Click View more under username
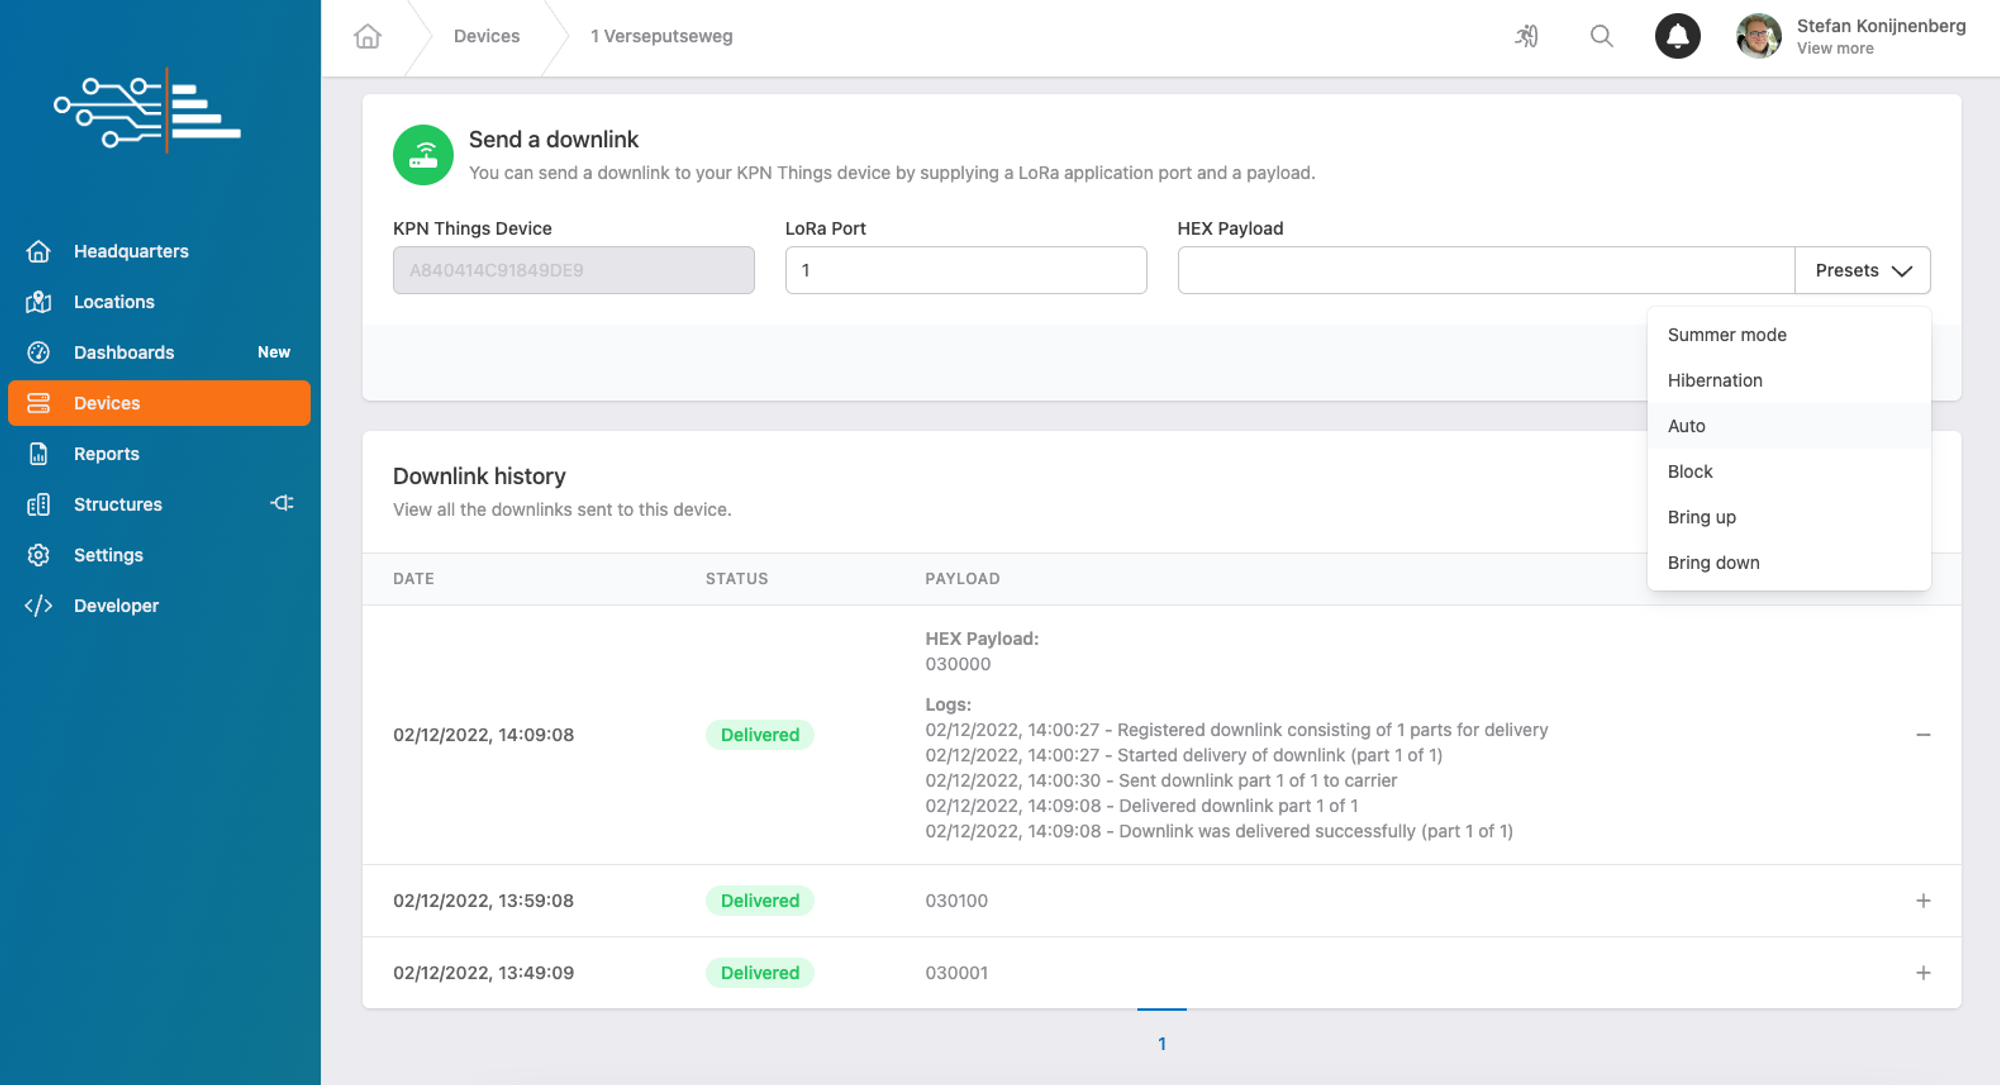The image size is (2000, 1085). [x=1834, y=48]
